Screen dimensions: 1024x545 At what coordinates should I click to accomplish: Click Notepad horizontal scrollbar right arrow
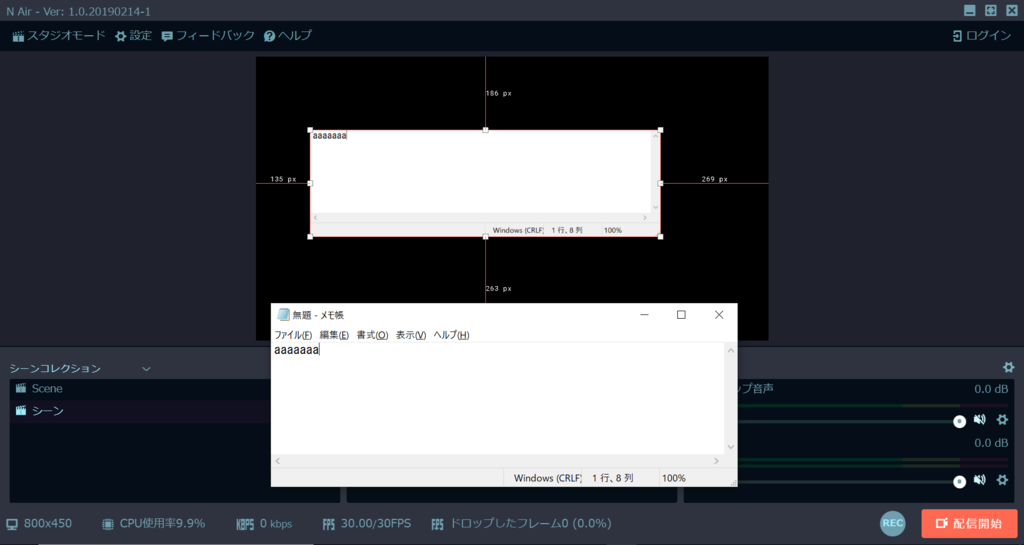point(716,461)
